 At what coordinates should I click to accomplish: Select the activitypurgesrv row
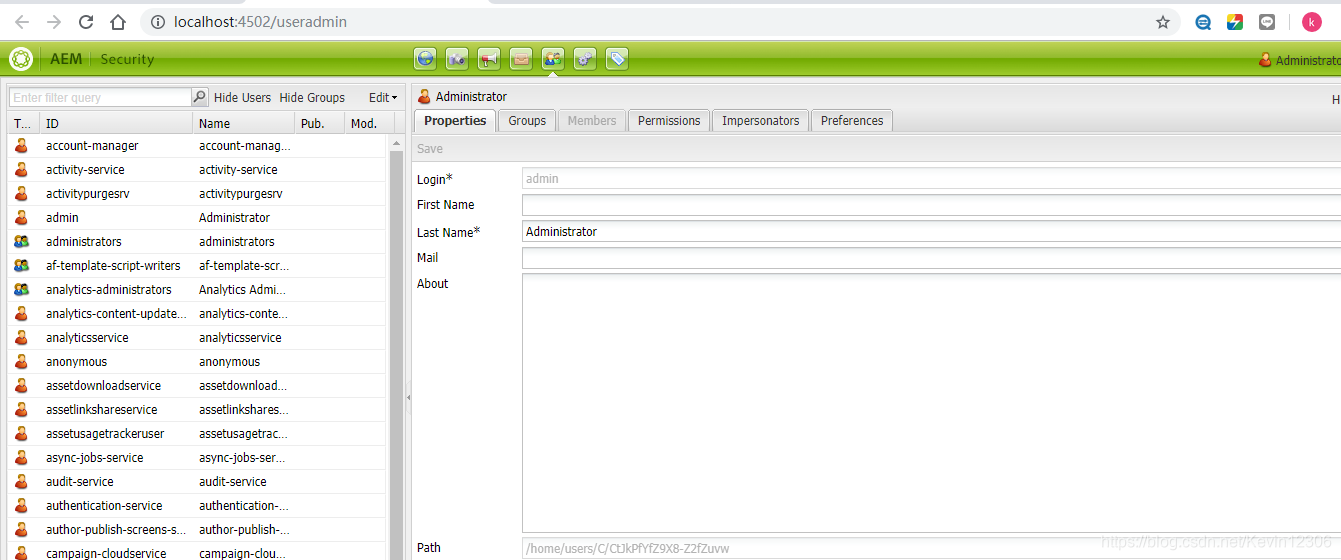tap(196, 194)
